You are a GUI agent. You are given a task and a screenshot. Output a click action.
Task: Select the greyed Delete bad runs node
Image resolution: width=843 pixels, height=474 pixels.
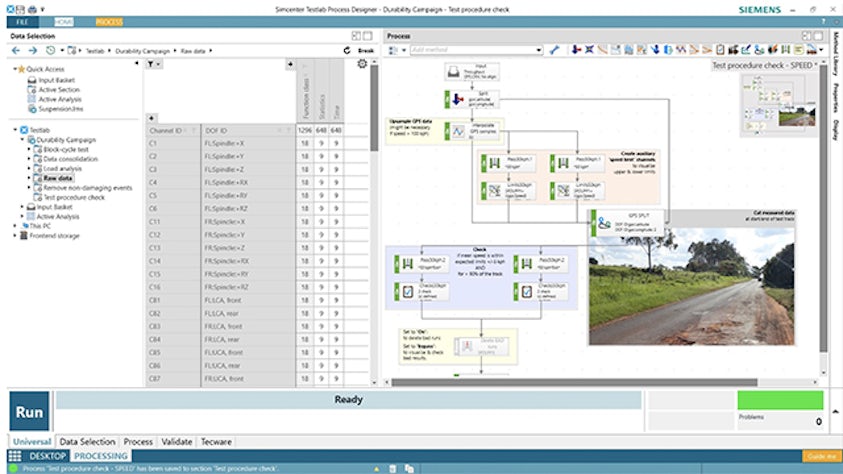click(x=481, y=346)
